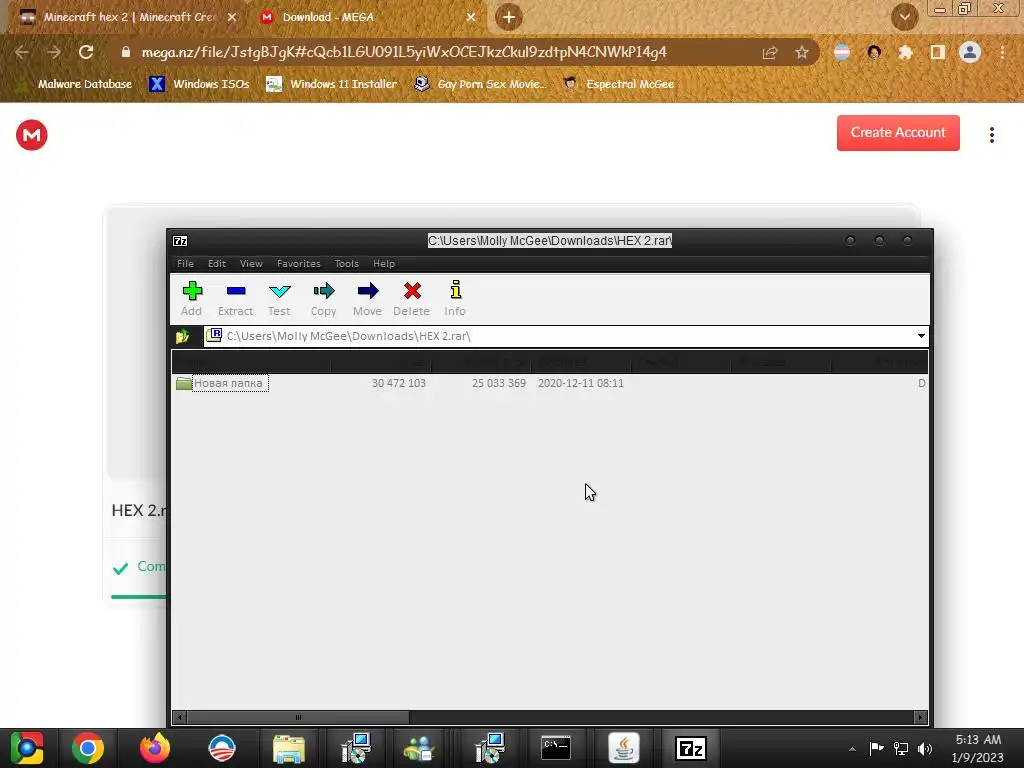Open the Windows ISOs bookmark
Viewport: 1024px width, 768px height.
[199, 84]
